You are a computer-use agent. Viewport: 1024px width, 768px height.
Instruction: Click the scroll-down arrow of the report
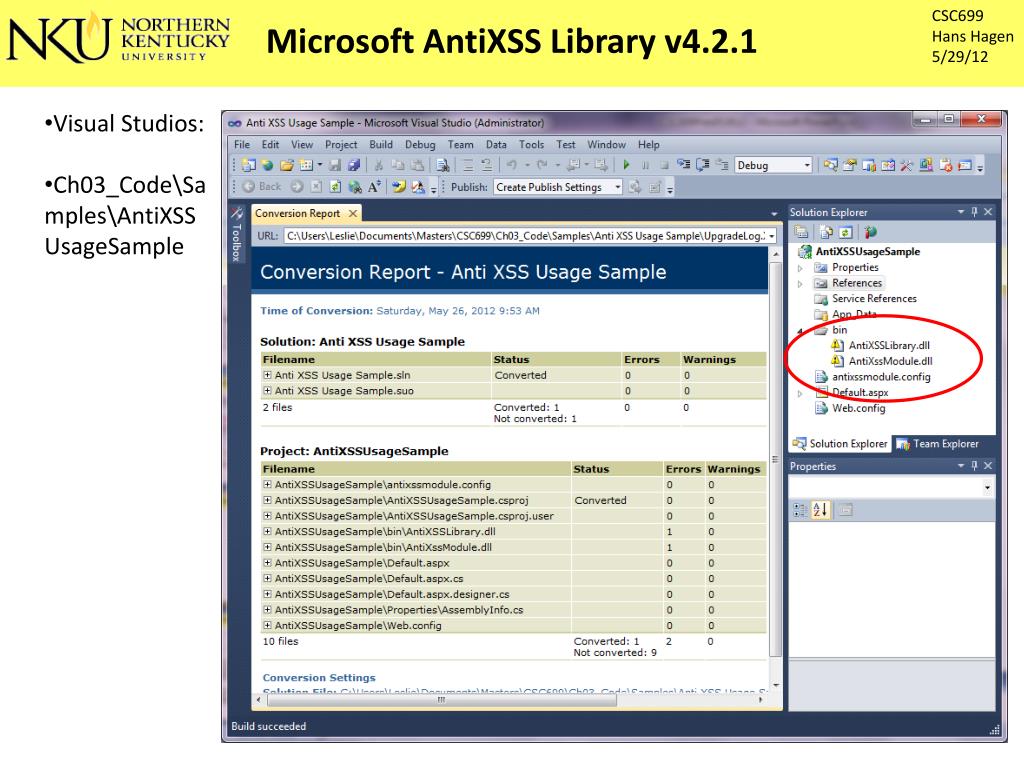coord(776,685)
